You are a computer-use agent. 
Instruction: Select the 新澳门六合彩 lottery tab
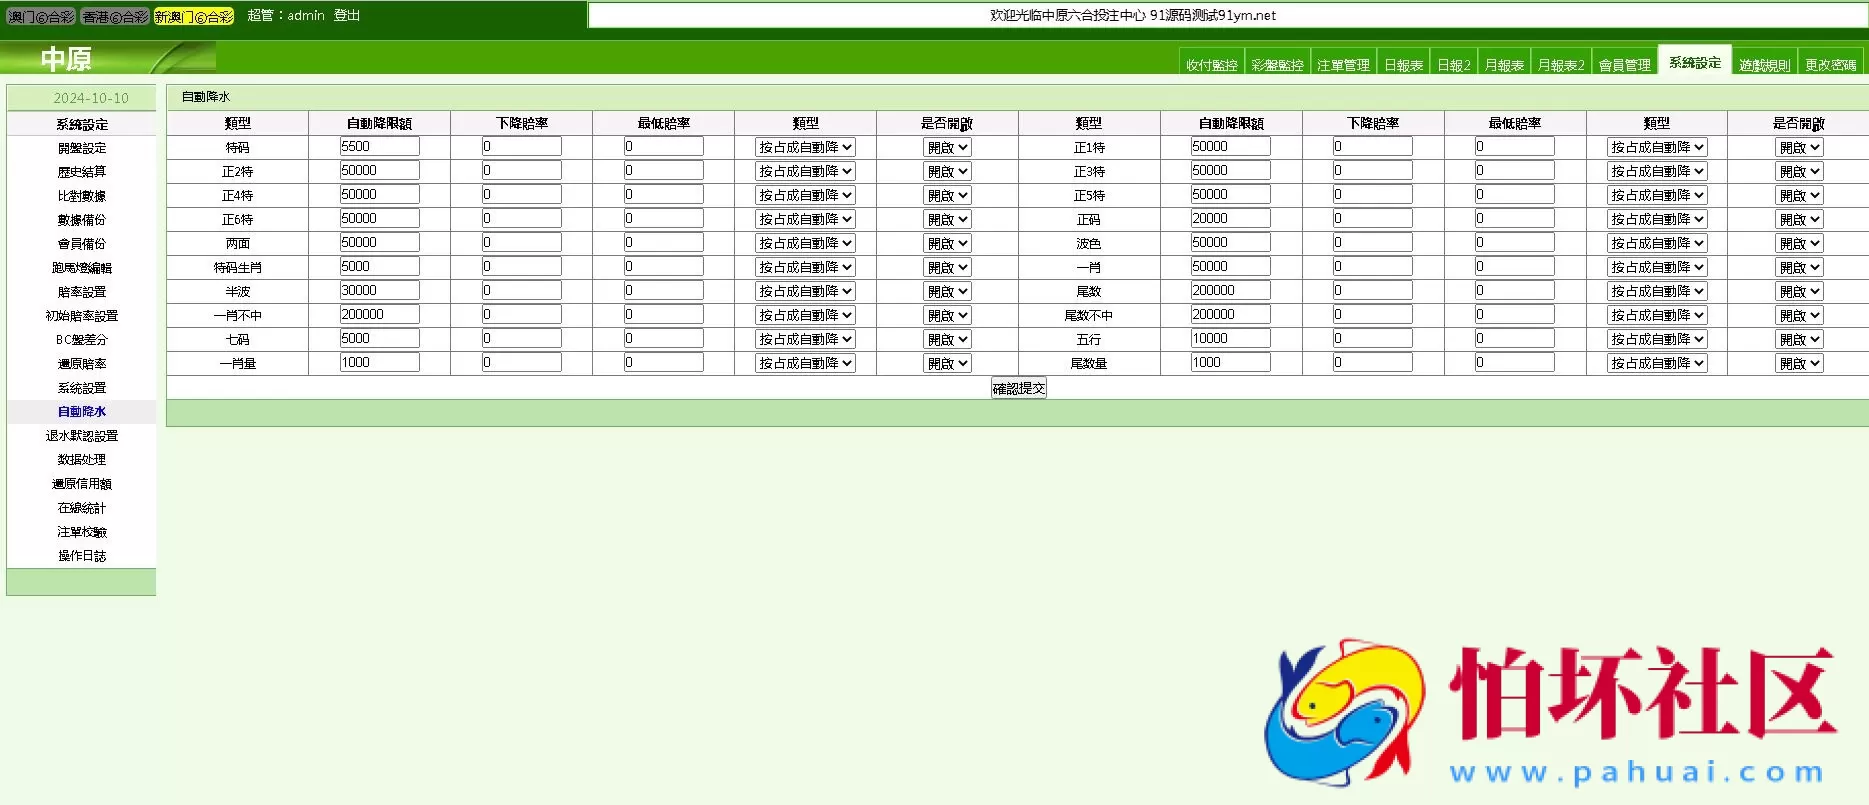(194, 16)
